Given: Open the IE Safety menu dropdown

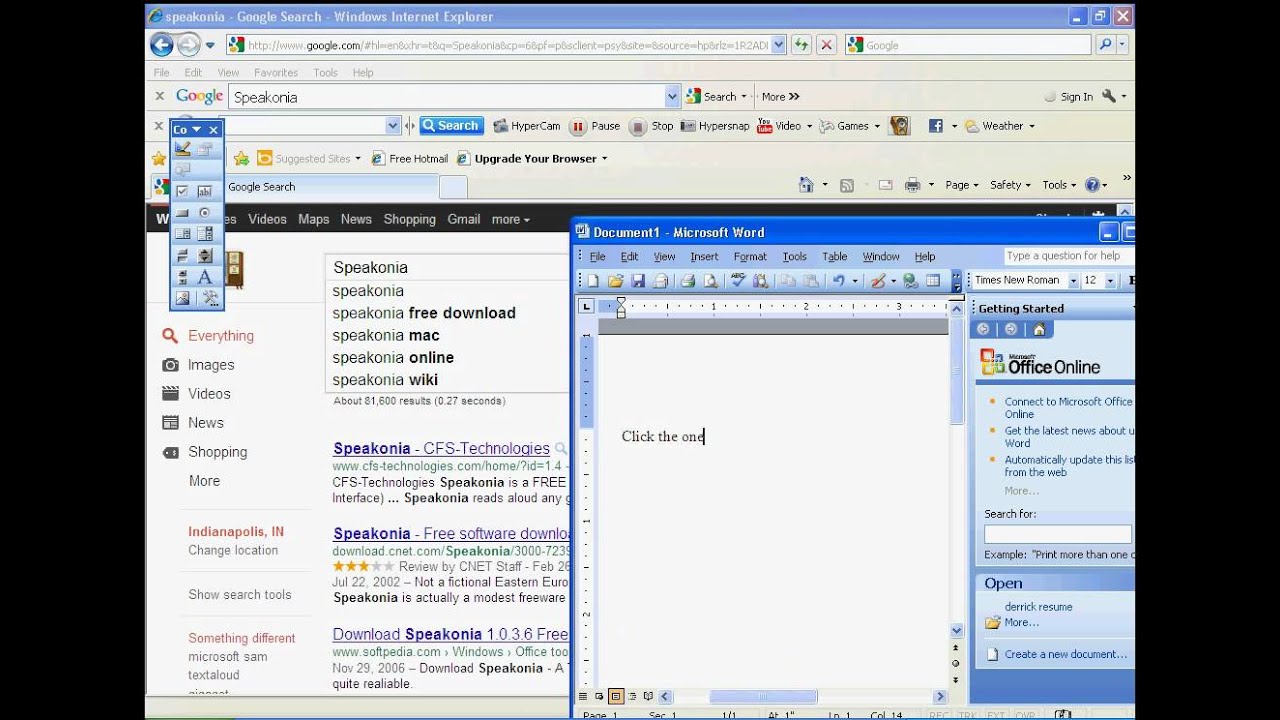Looking at the screenshot, I should pyautogui.click(x=1010, y=185).
